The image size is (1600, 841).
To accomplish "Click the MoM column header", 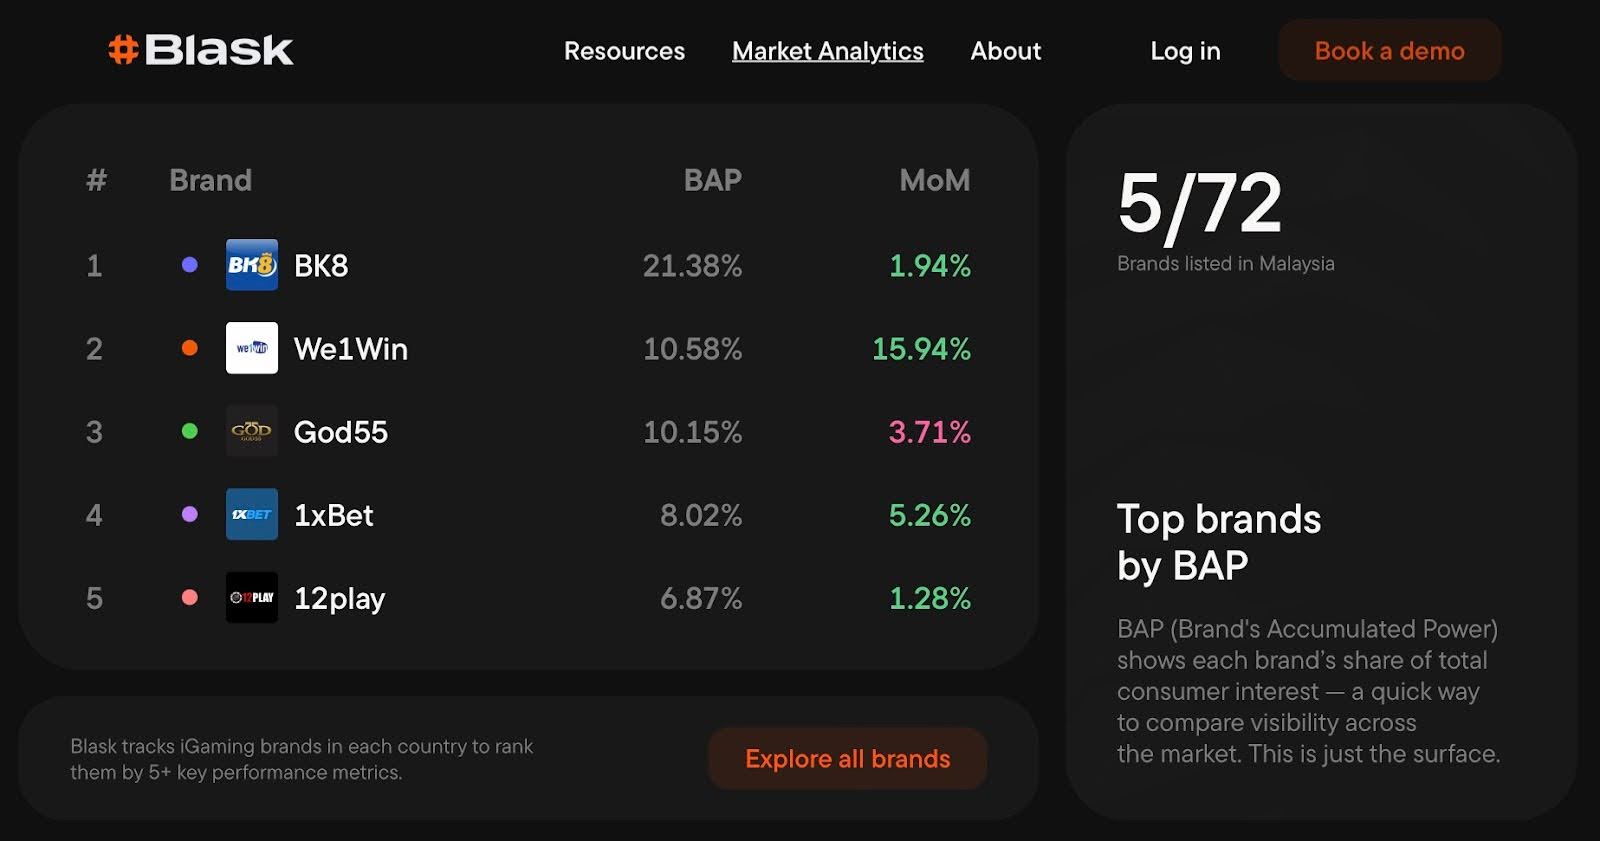I will point(934,180).
